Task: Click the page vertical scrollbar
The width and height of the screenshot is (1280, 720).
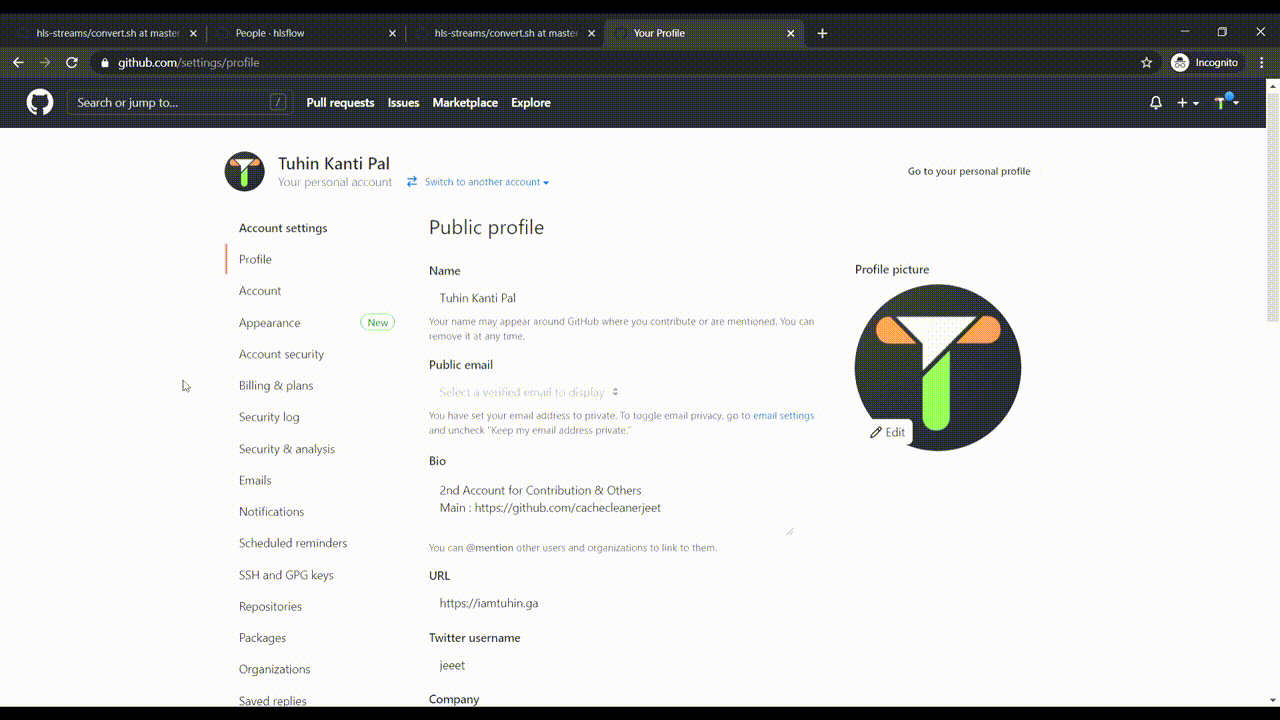Action: click(x=1273, y=206)
